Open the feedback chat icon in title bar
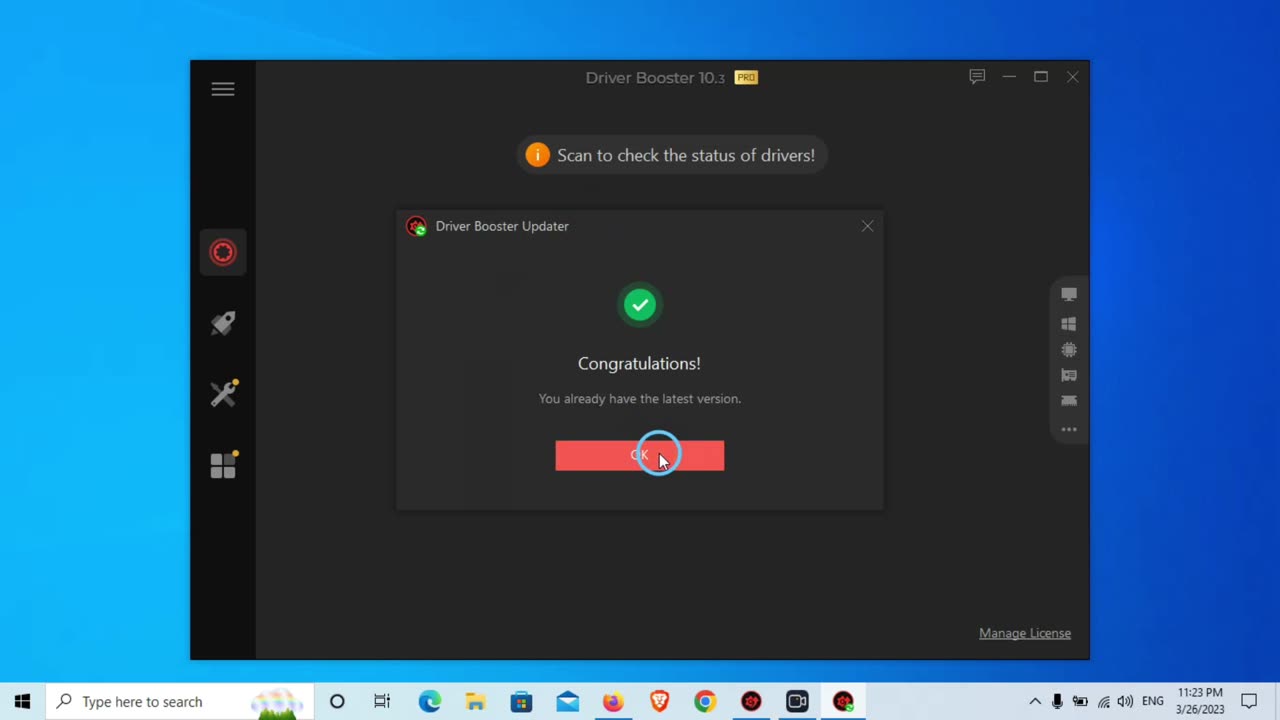Image resolution: width=1280 pixels, height=720 pixels. pos(977,77)
